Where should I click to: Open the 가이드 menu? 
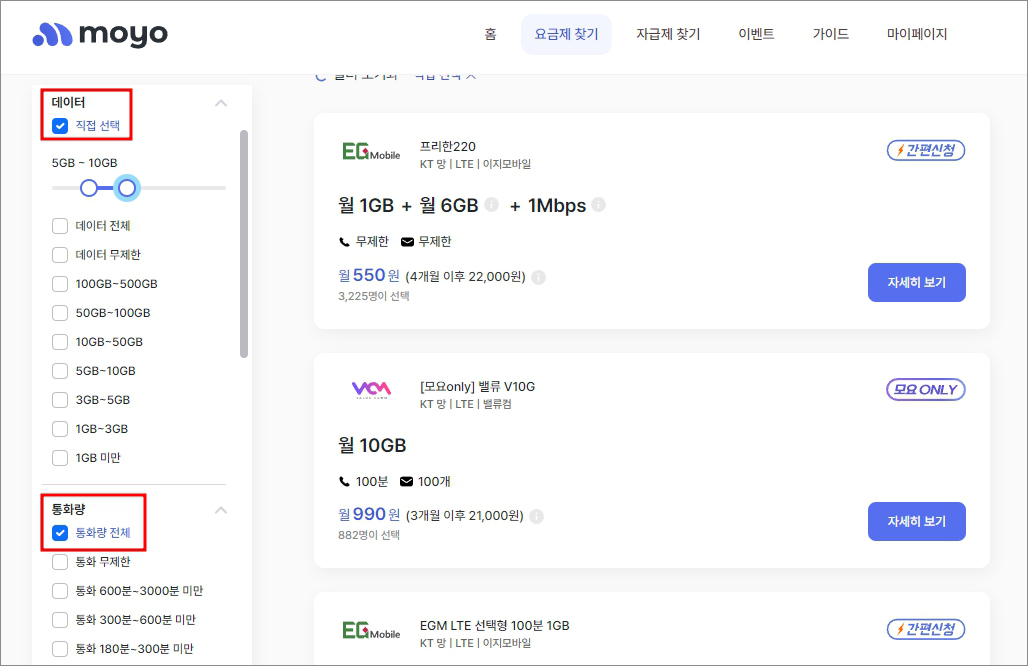tap(831, 34)
